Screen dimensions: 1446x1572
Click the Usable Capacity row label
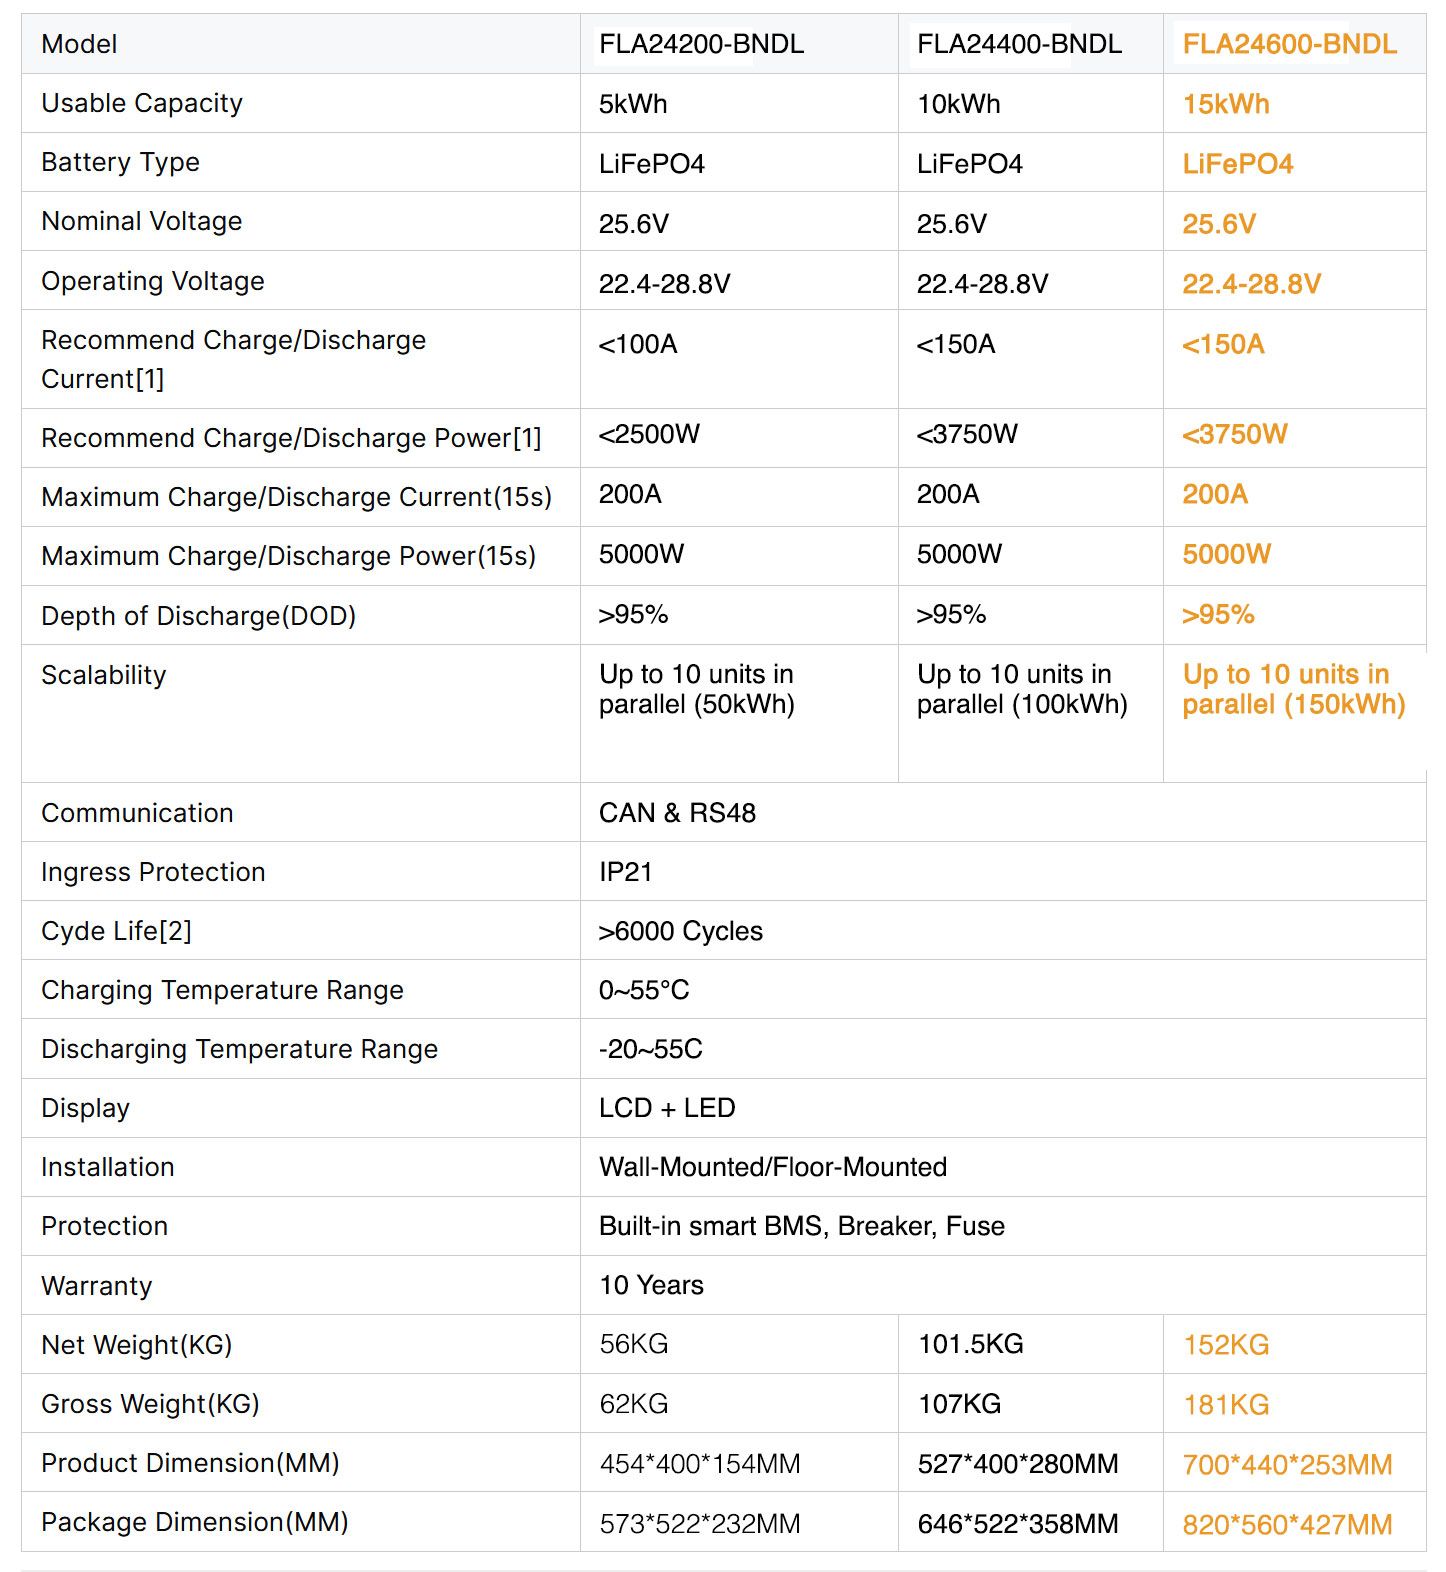pyautogui.click(x=142, y=103)
